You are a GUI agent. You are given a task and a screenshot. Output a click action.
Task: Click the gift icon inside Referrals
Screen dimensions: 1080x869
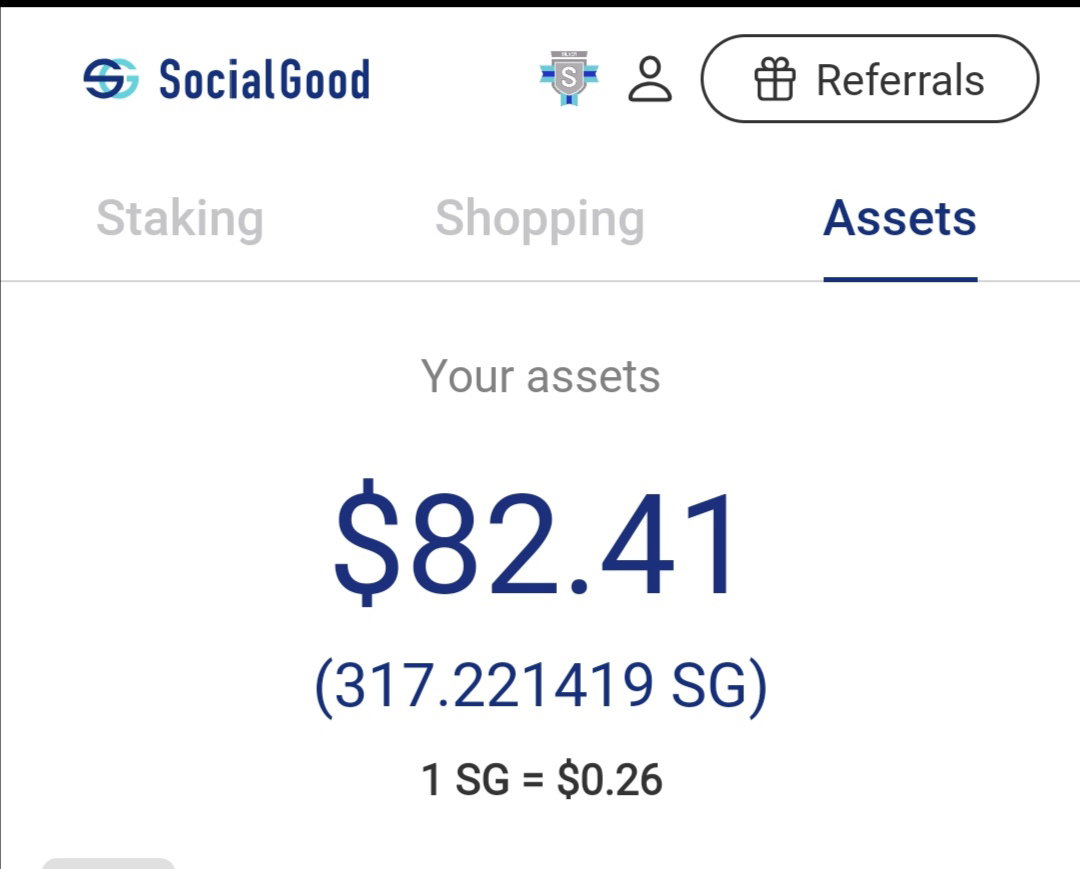pyautogui.click(x=775, y=79)
